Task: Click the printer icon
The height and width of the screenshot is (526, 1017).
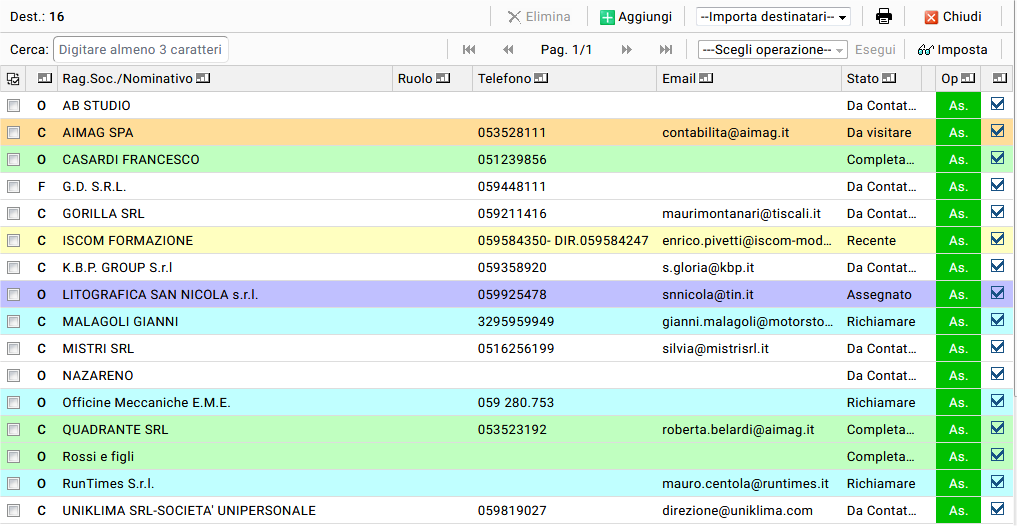Action: [883, 17]
